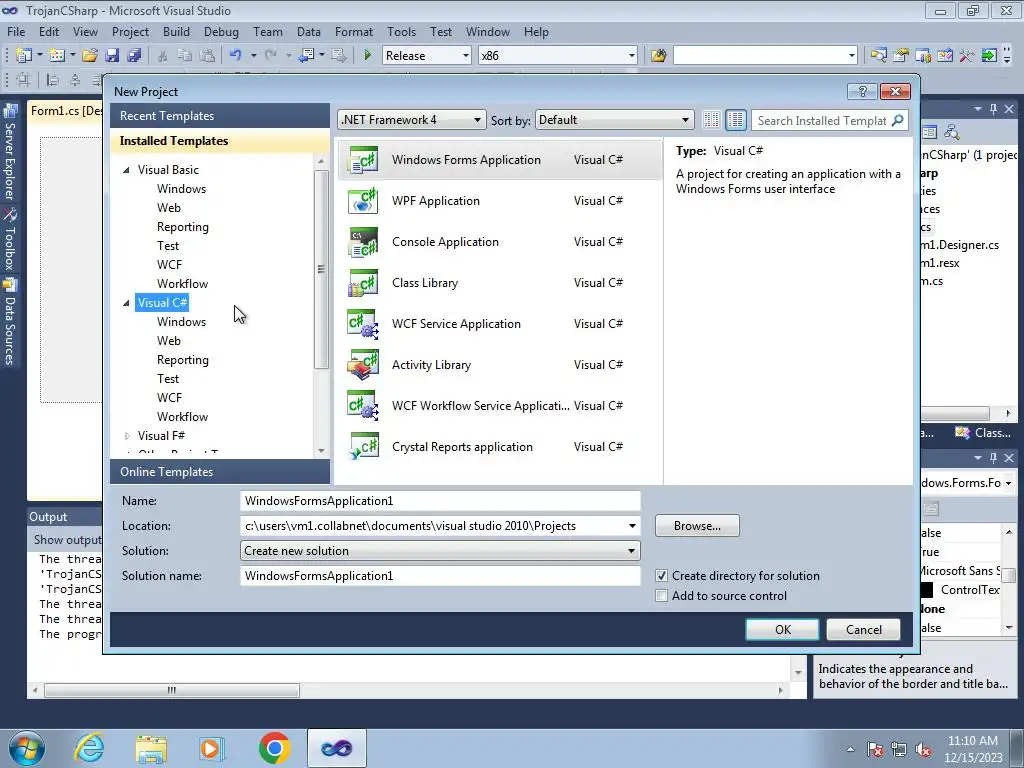1024x768 pixels.
Task: Click the Solution name input field
Action: [x=440, y=575]
